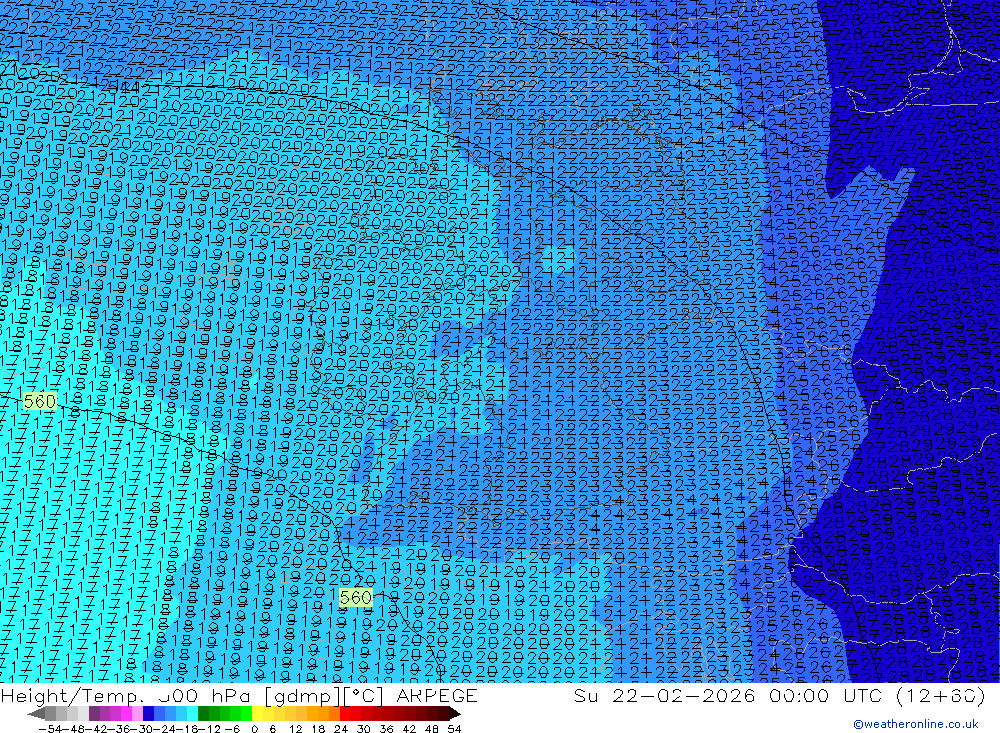Click the -24 scale value
This screenshot has height=733, width=1000.
pyautogui.click(x=165, y=729)
